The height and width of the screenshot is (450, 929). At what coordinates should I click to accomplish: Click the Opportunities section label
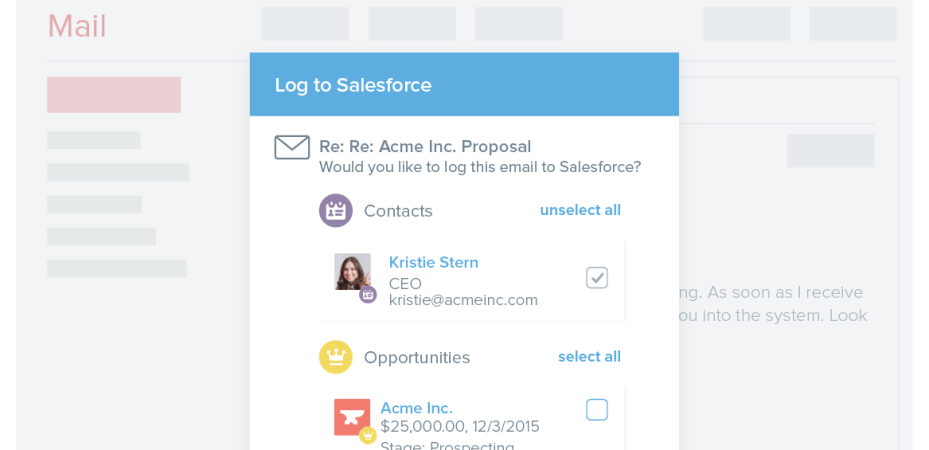(416, 357)
